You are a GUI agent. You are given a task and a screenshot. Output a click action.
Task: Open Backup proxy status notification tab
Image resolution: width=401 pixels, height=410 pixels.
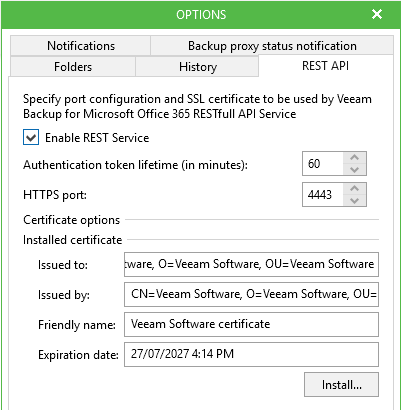coord(272,46)
